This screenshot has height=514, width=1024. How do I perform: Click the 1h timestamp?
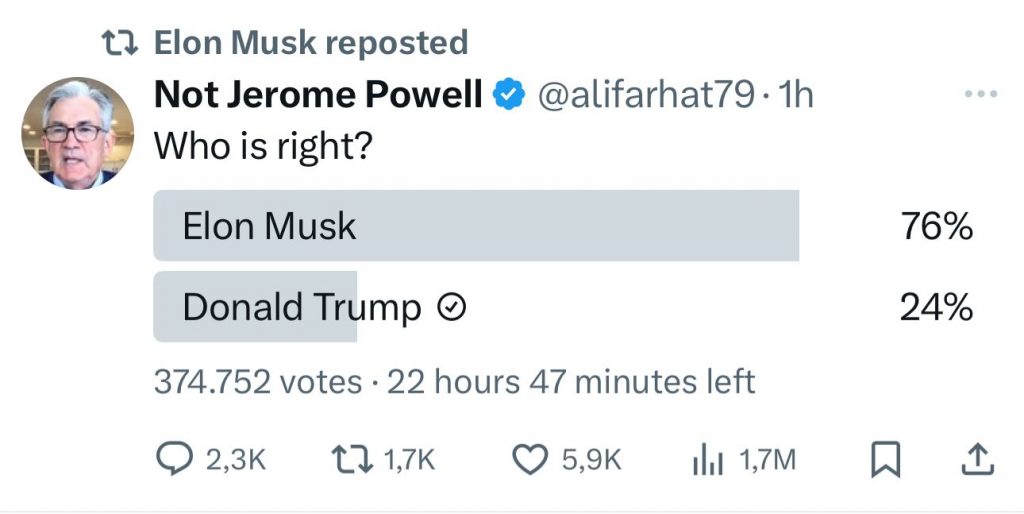[796, 95]
